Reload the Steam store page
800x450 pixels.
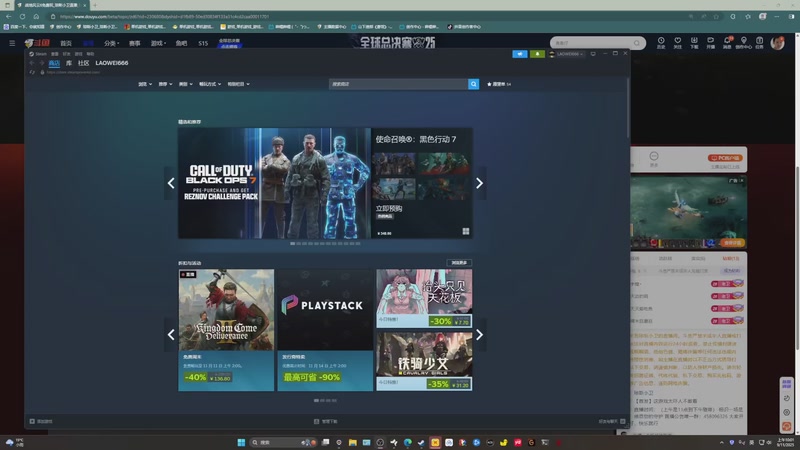tap(32, 72)
